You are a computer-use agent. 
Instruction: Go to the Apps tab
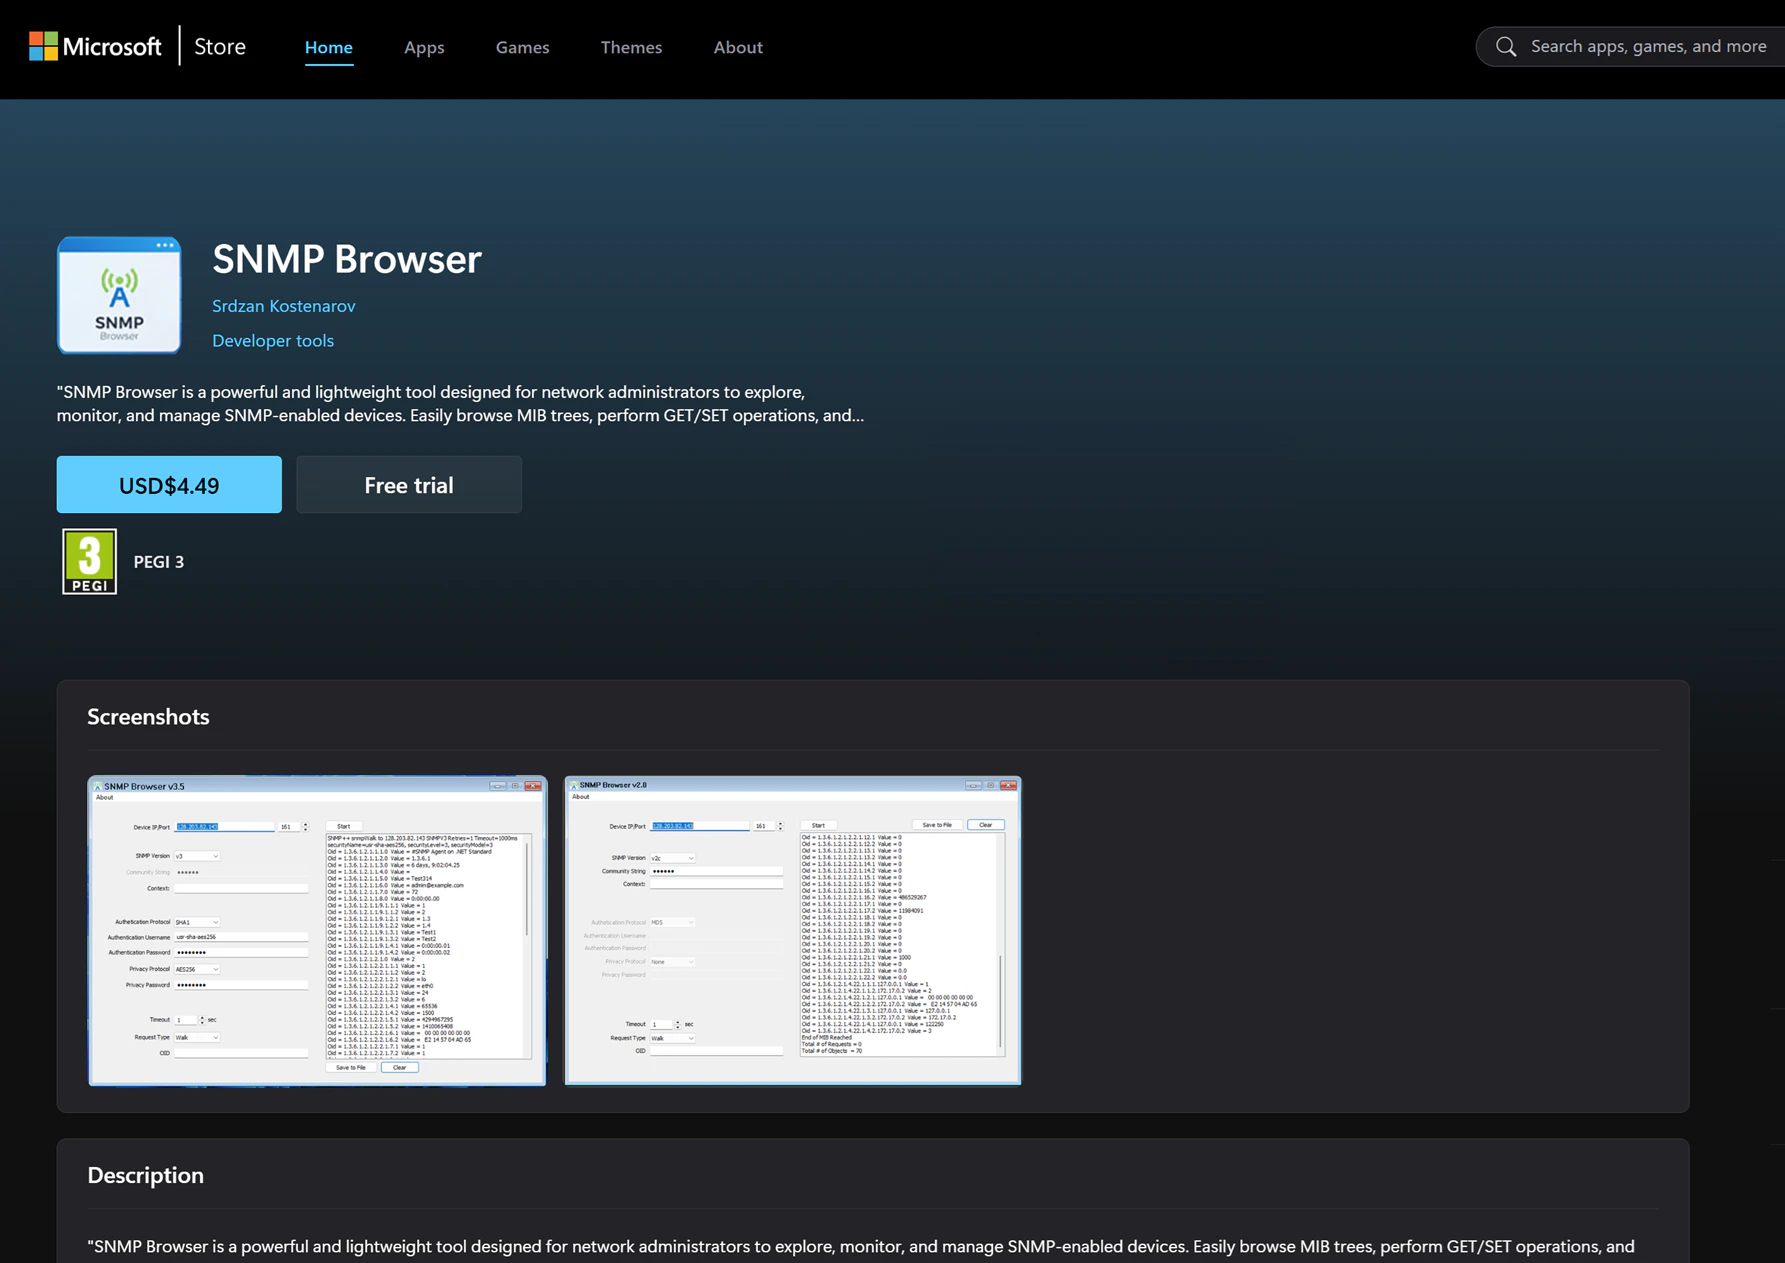click(424, 47)
